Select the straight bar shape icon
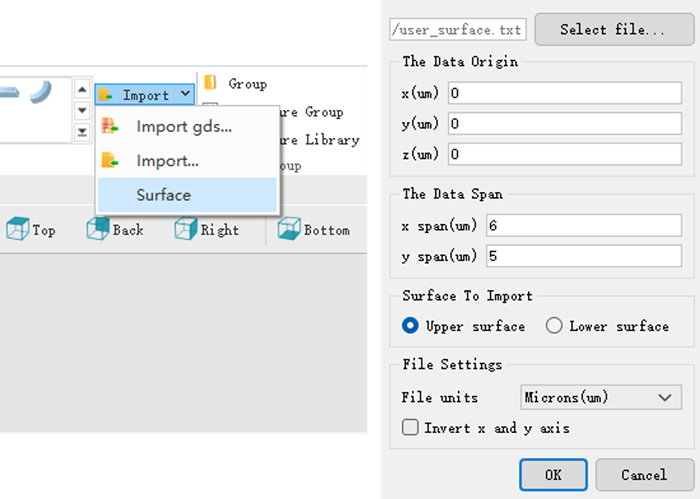Screen dimensions: 700x499 pyautogui.click(x=9, y=92)
